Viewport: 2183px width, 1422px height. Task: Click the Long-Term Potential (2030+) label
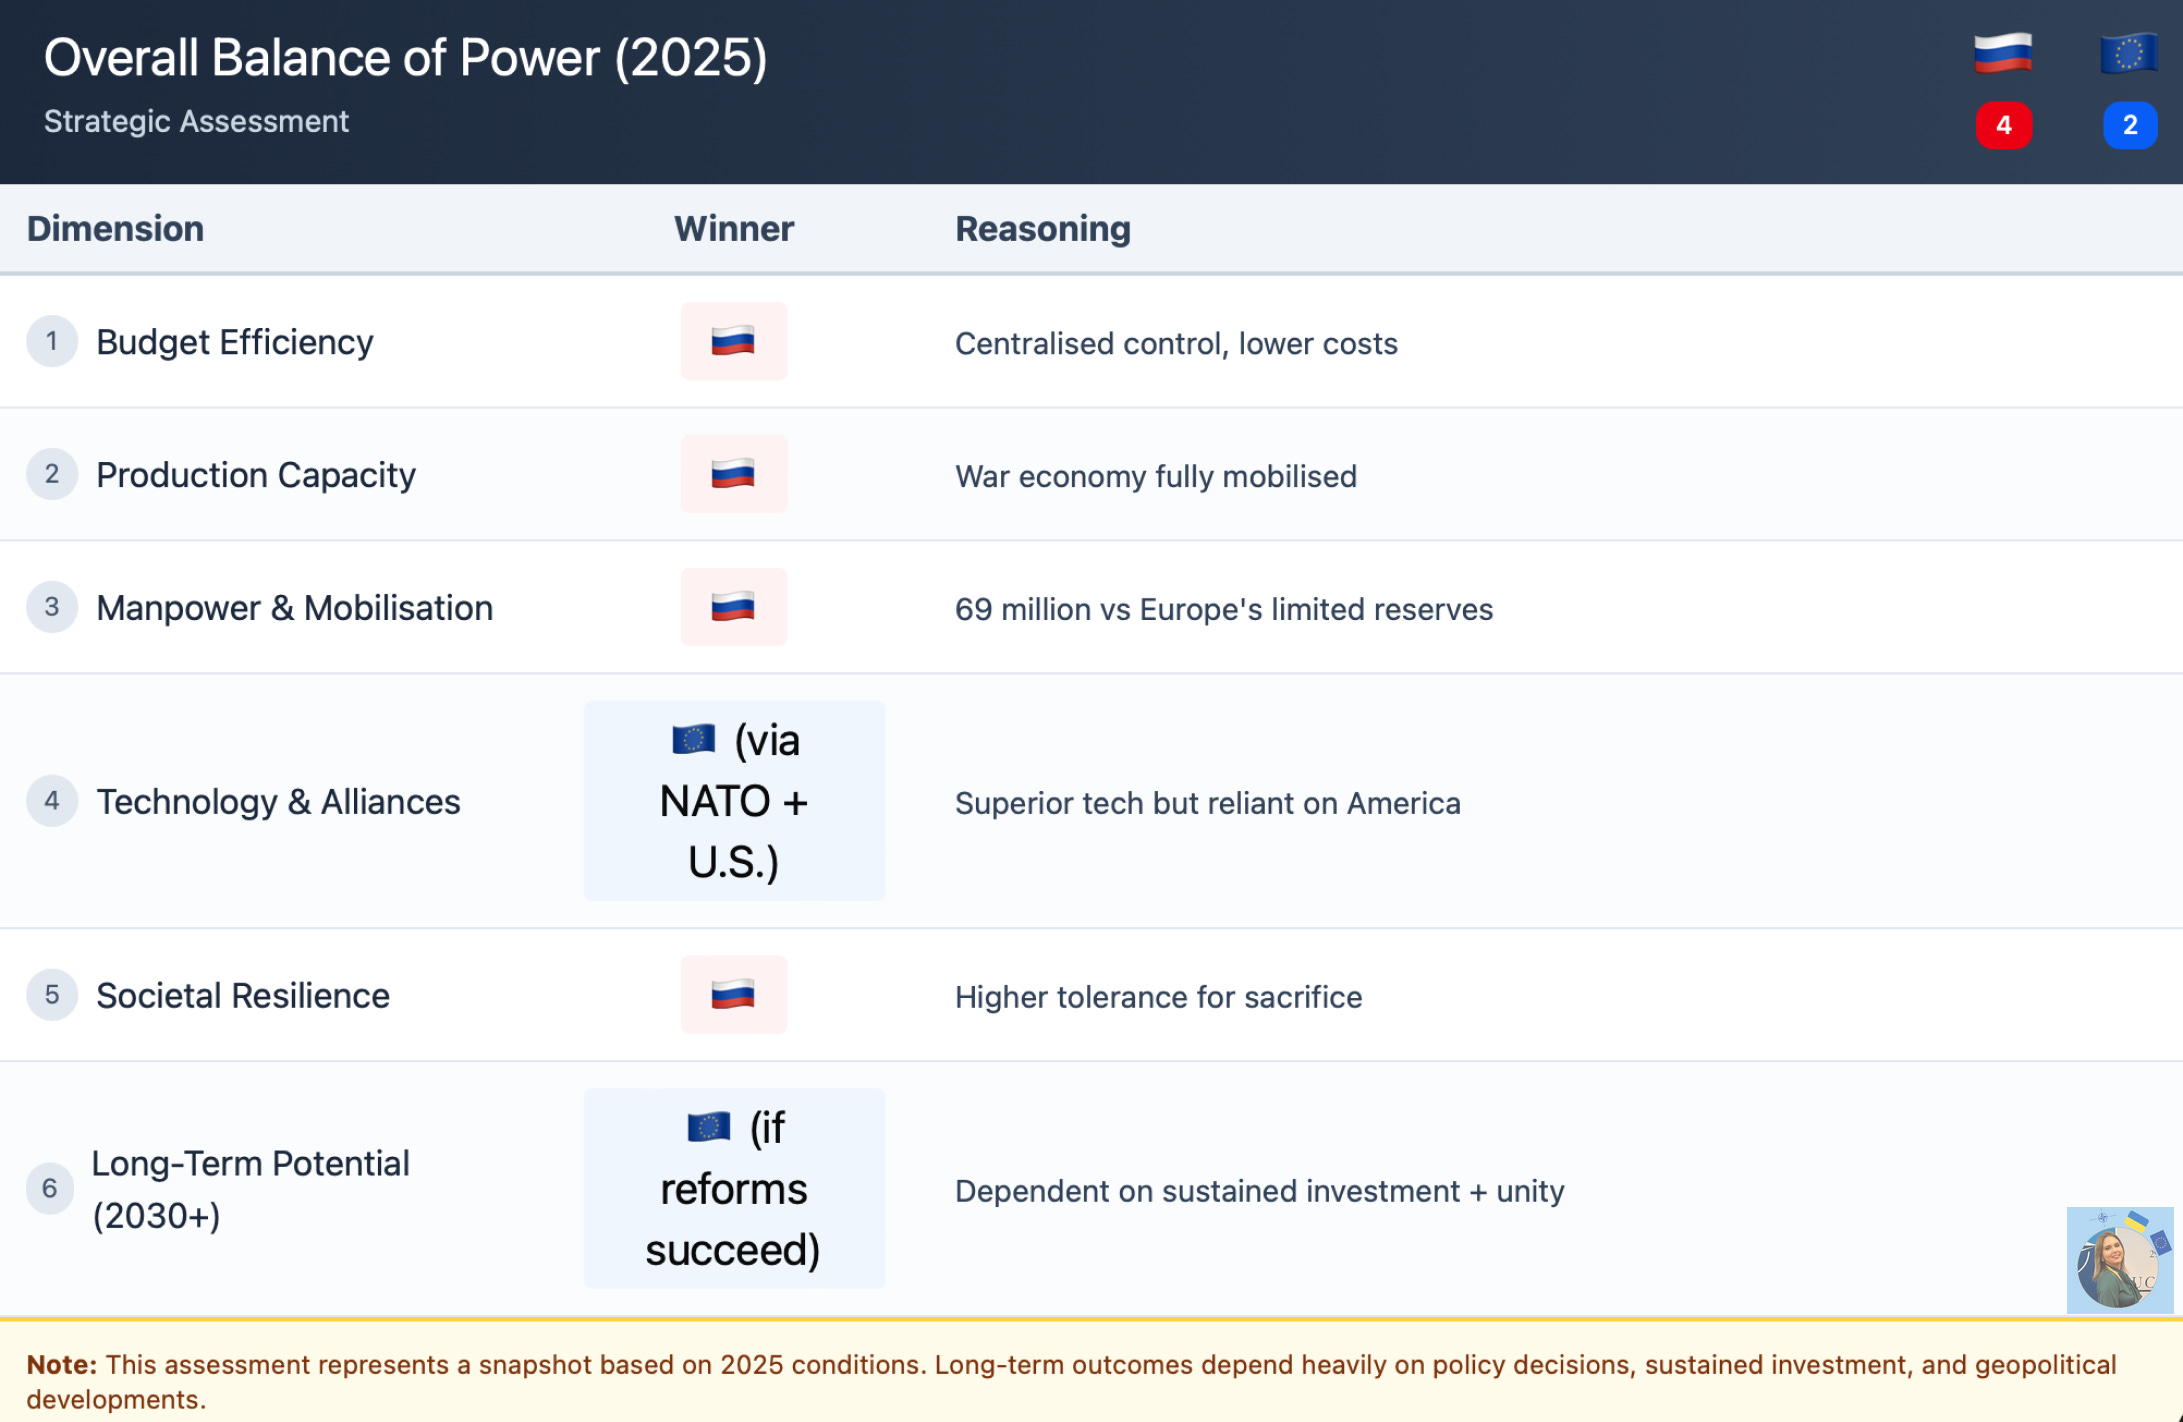(250, 1189)
